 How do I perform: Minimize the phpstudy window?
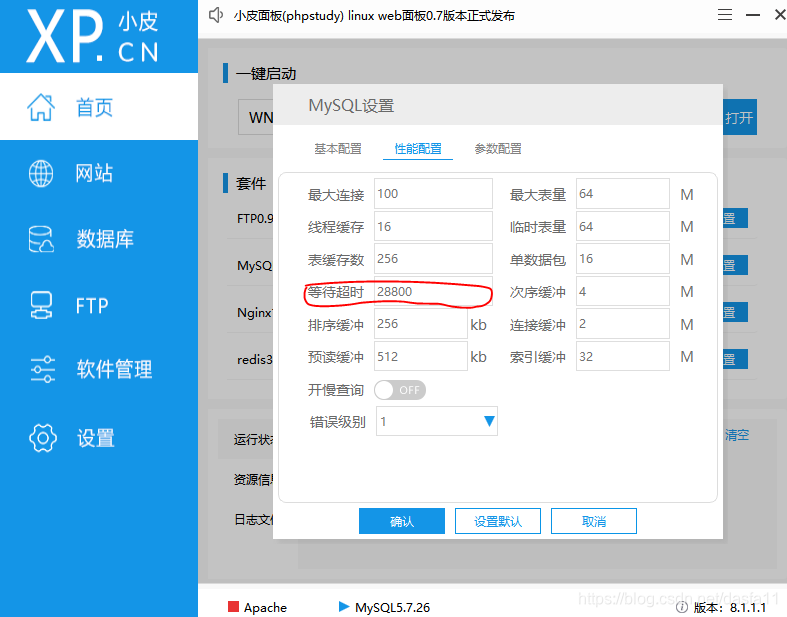pos(752,15)
